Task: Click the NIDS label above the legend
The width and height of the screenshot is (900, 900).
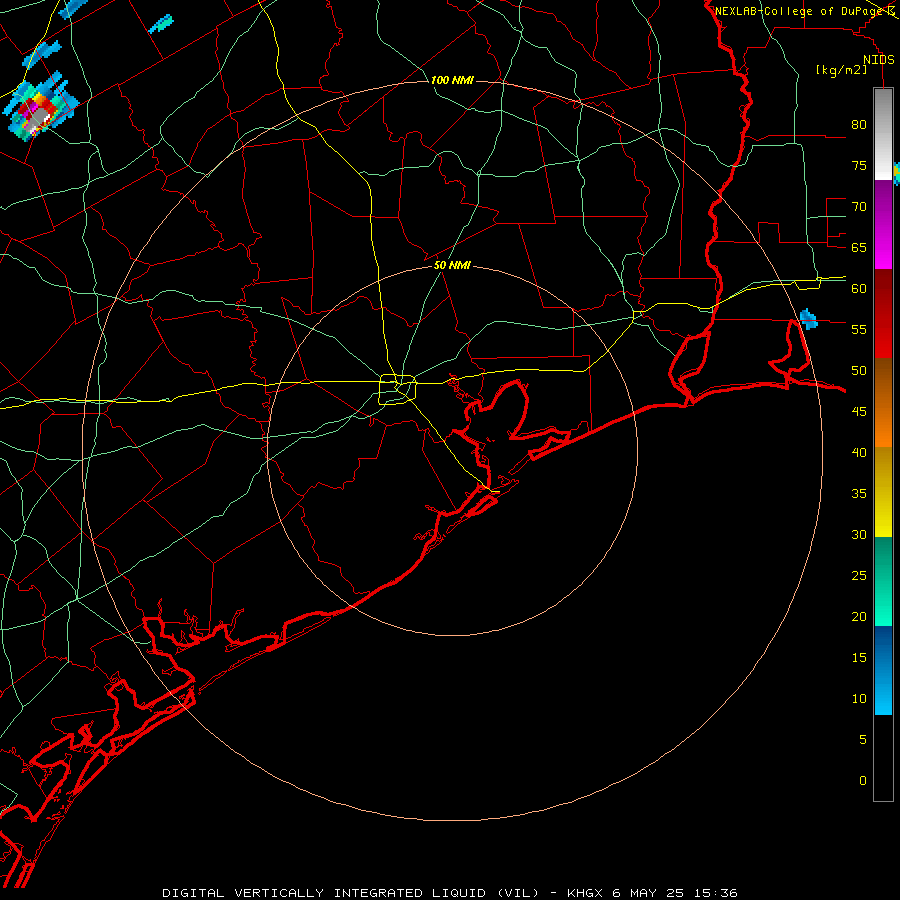Action: click(x=878, y=60)
